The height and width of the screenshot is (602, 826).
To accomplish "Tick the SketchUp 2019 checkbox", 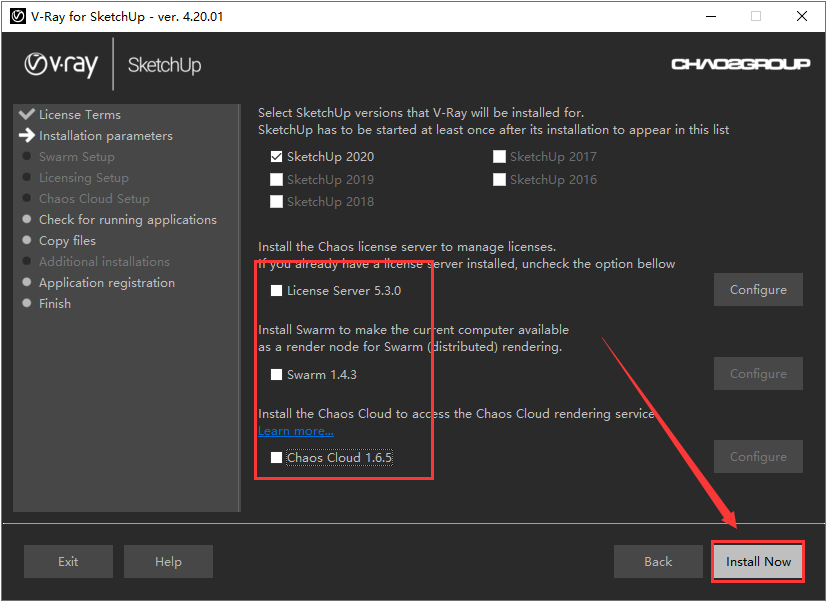I will pos(276,180).
